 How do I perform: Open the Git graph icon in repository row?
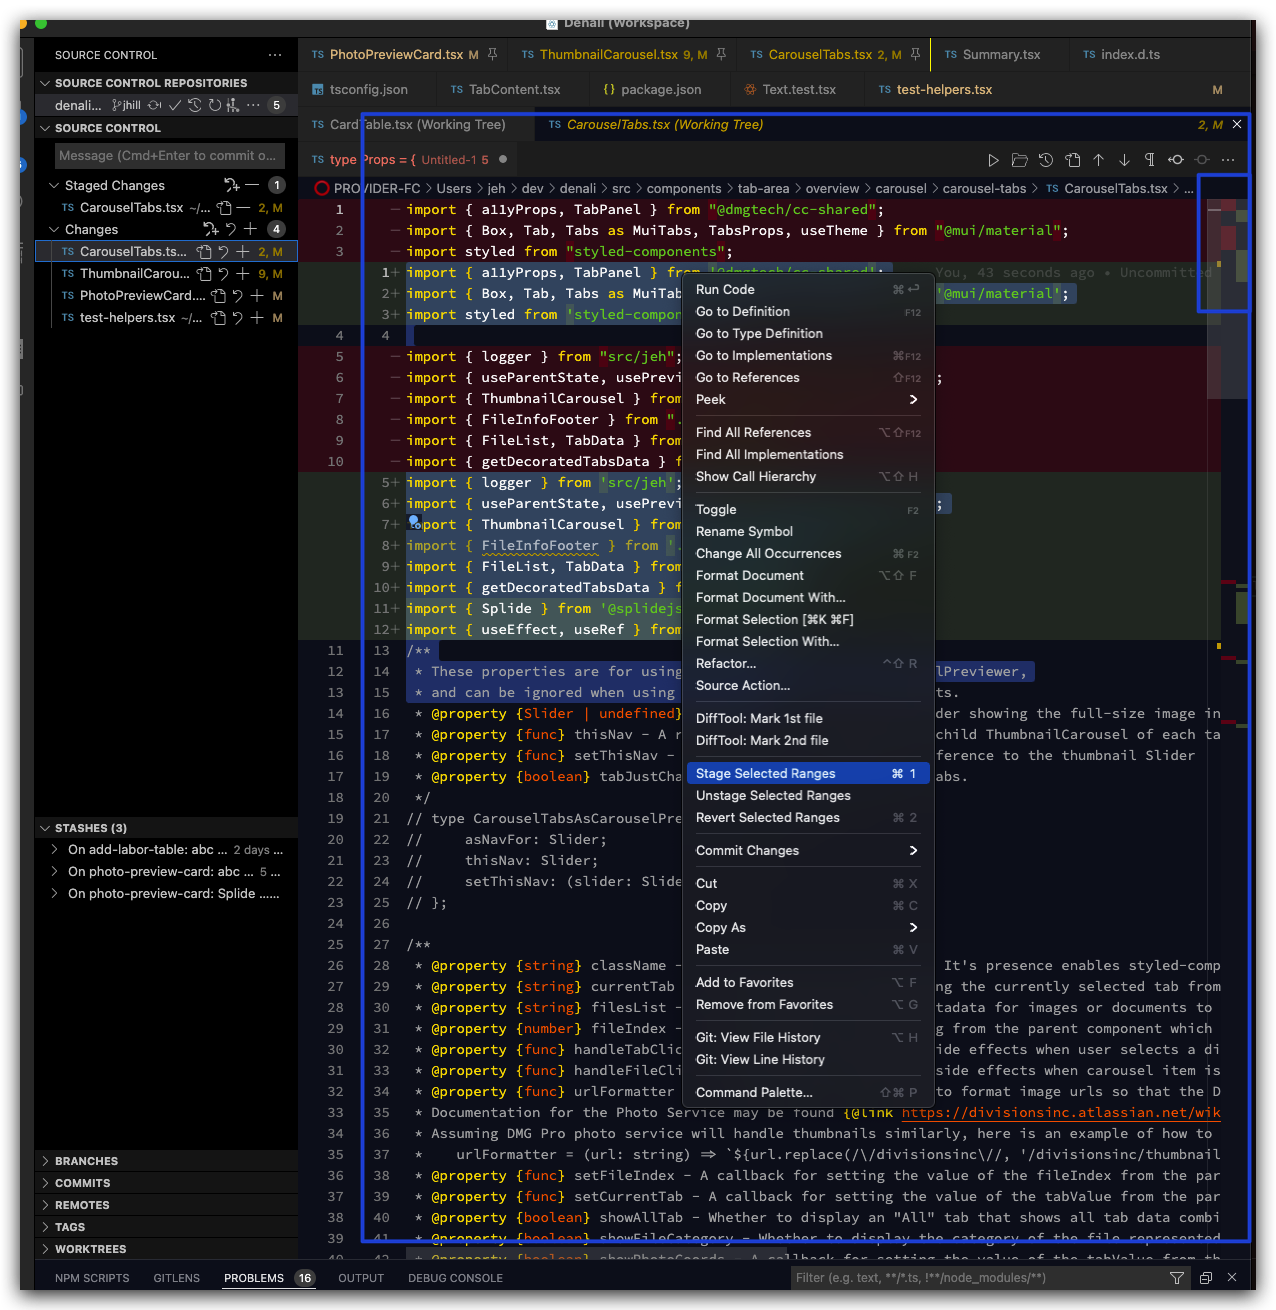(232, 106)
